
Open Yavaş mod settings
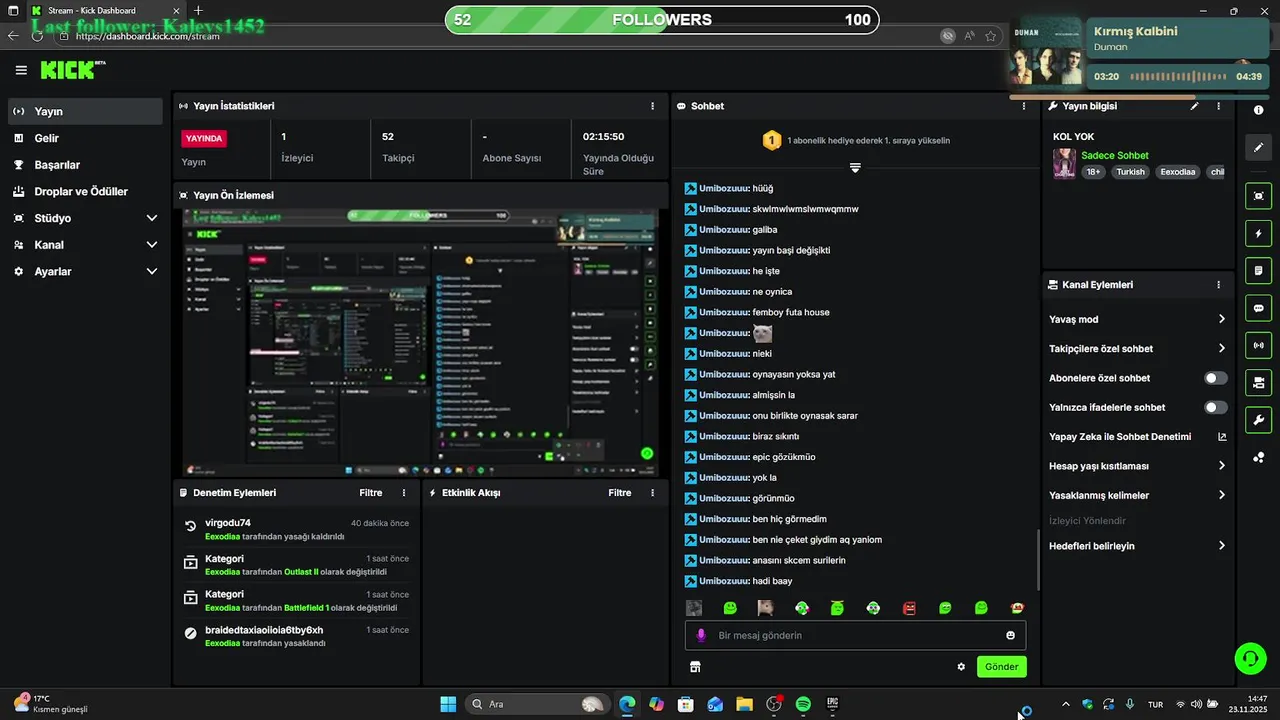(1138, 320)
